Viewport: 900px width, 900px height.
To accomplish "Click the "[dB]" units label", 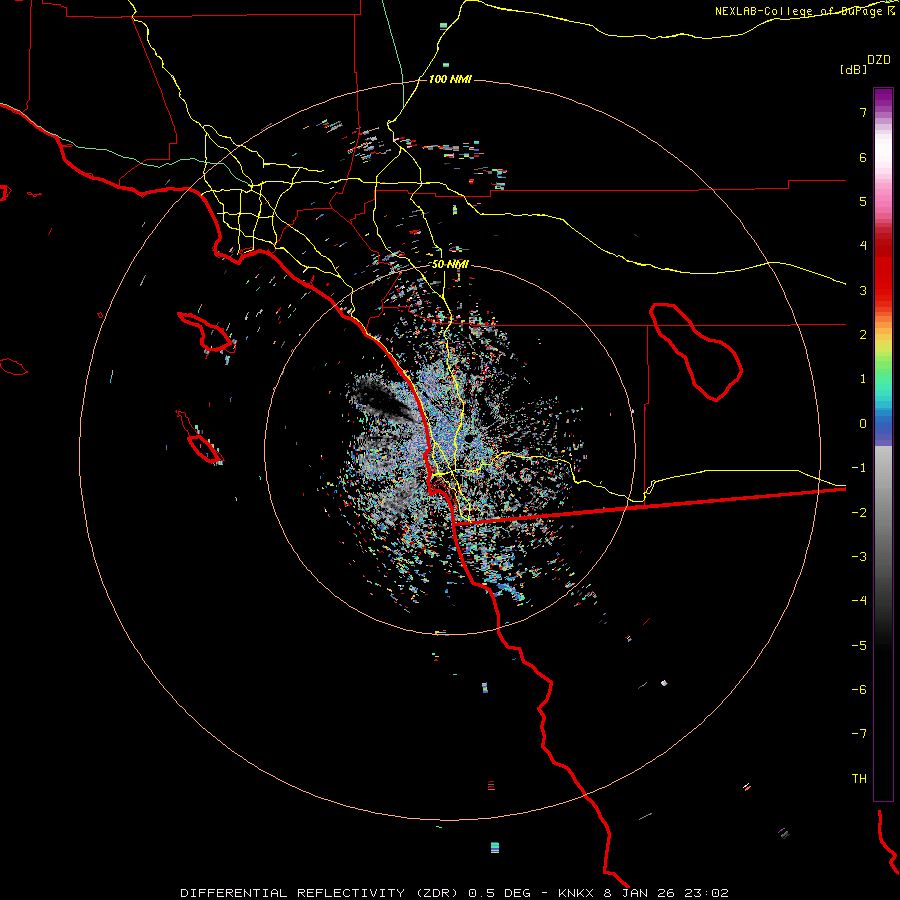I will (854, 69).
